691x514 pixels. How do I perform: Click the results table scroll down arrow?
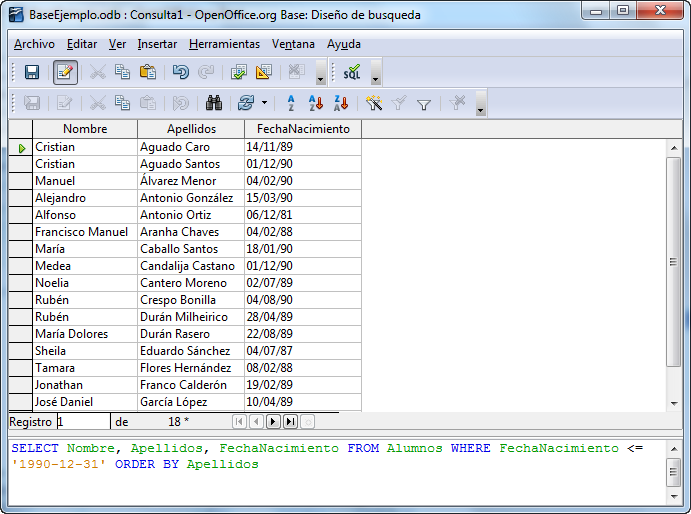coord(673,403)
